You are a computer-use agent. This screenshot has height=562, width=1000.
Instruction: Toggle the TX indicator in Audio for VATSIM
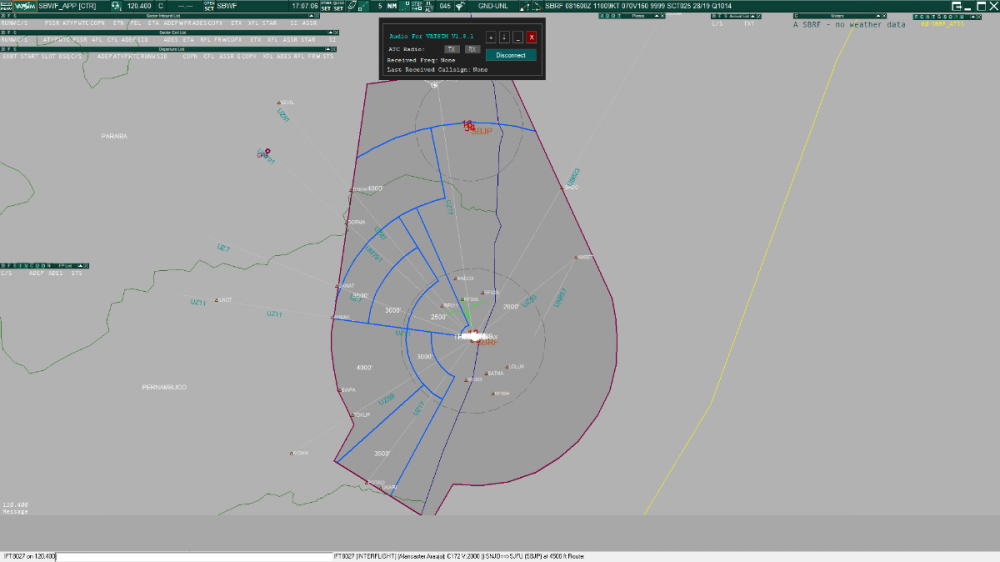(451, 48)
